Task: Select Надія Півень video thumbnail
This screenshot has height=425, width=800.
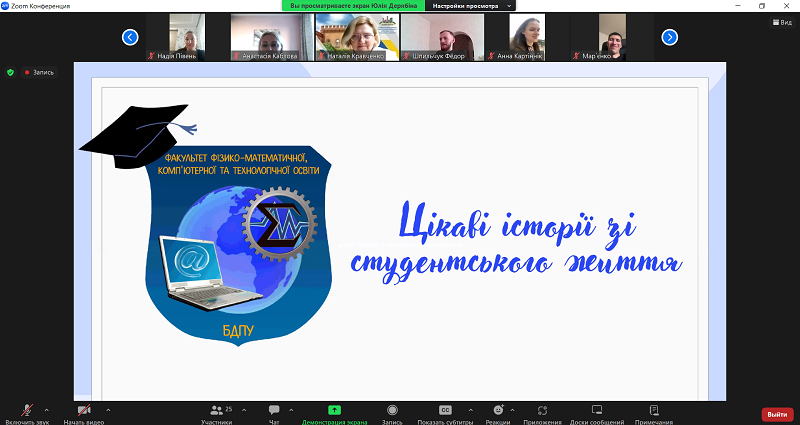Action: tap(187, 37)
